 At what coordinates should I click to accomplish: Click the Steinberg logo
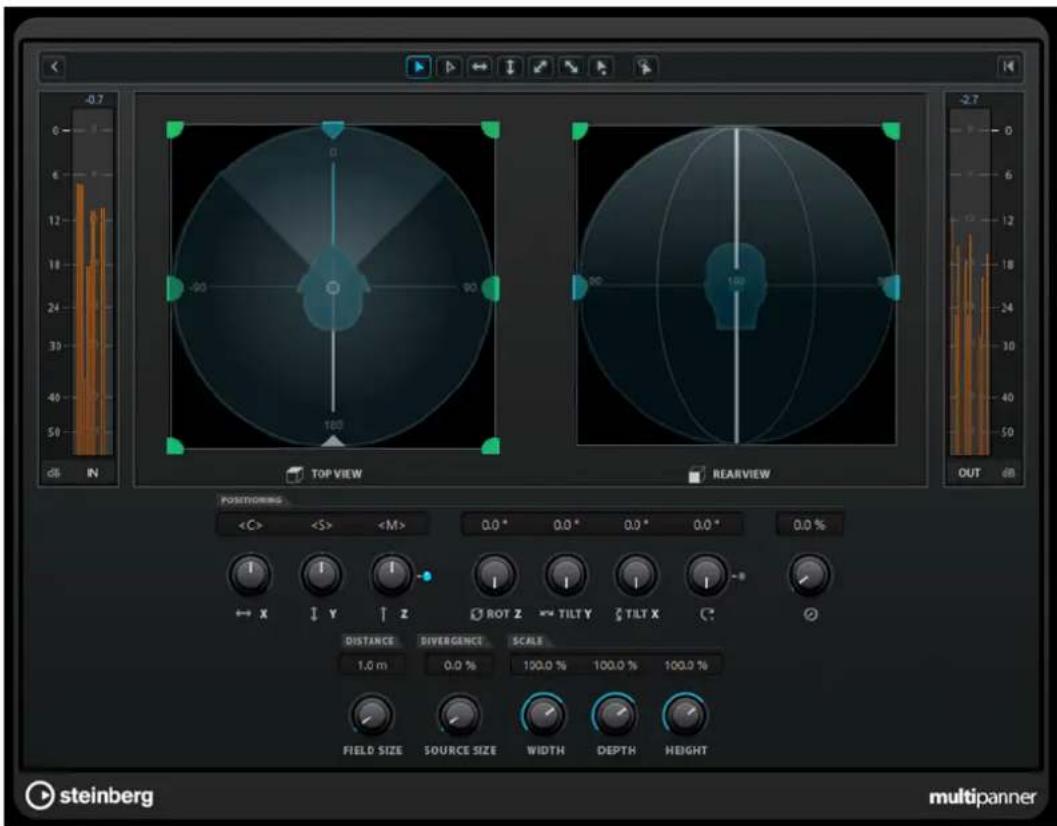pos(90,796)
